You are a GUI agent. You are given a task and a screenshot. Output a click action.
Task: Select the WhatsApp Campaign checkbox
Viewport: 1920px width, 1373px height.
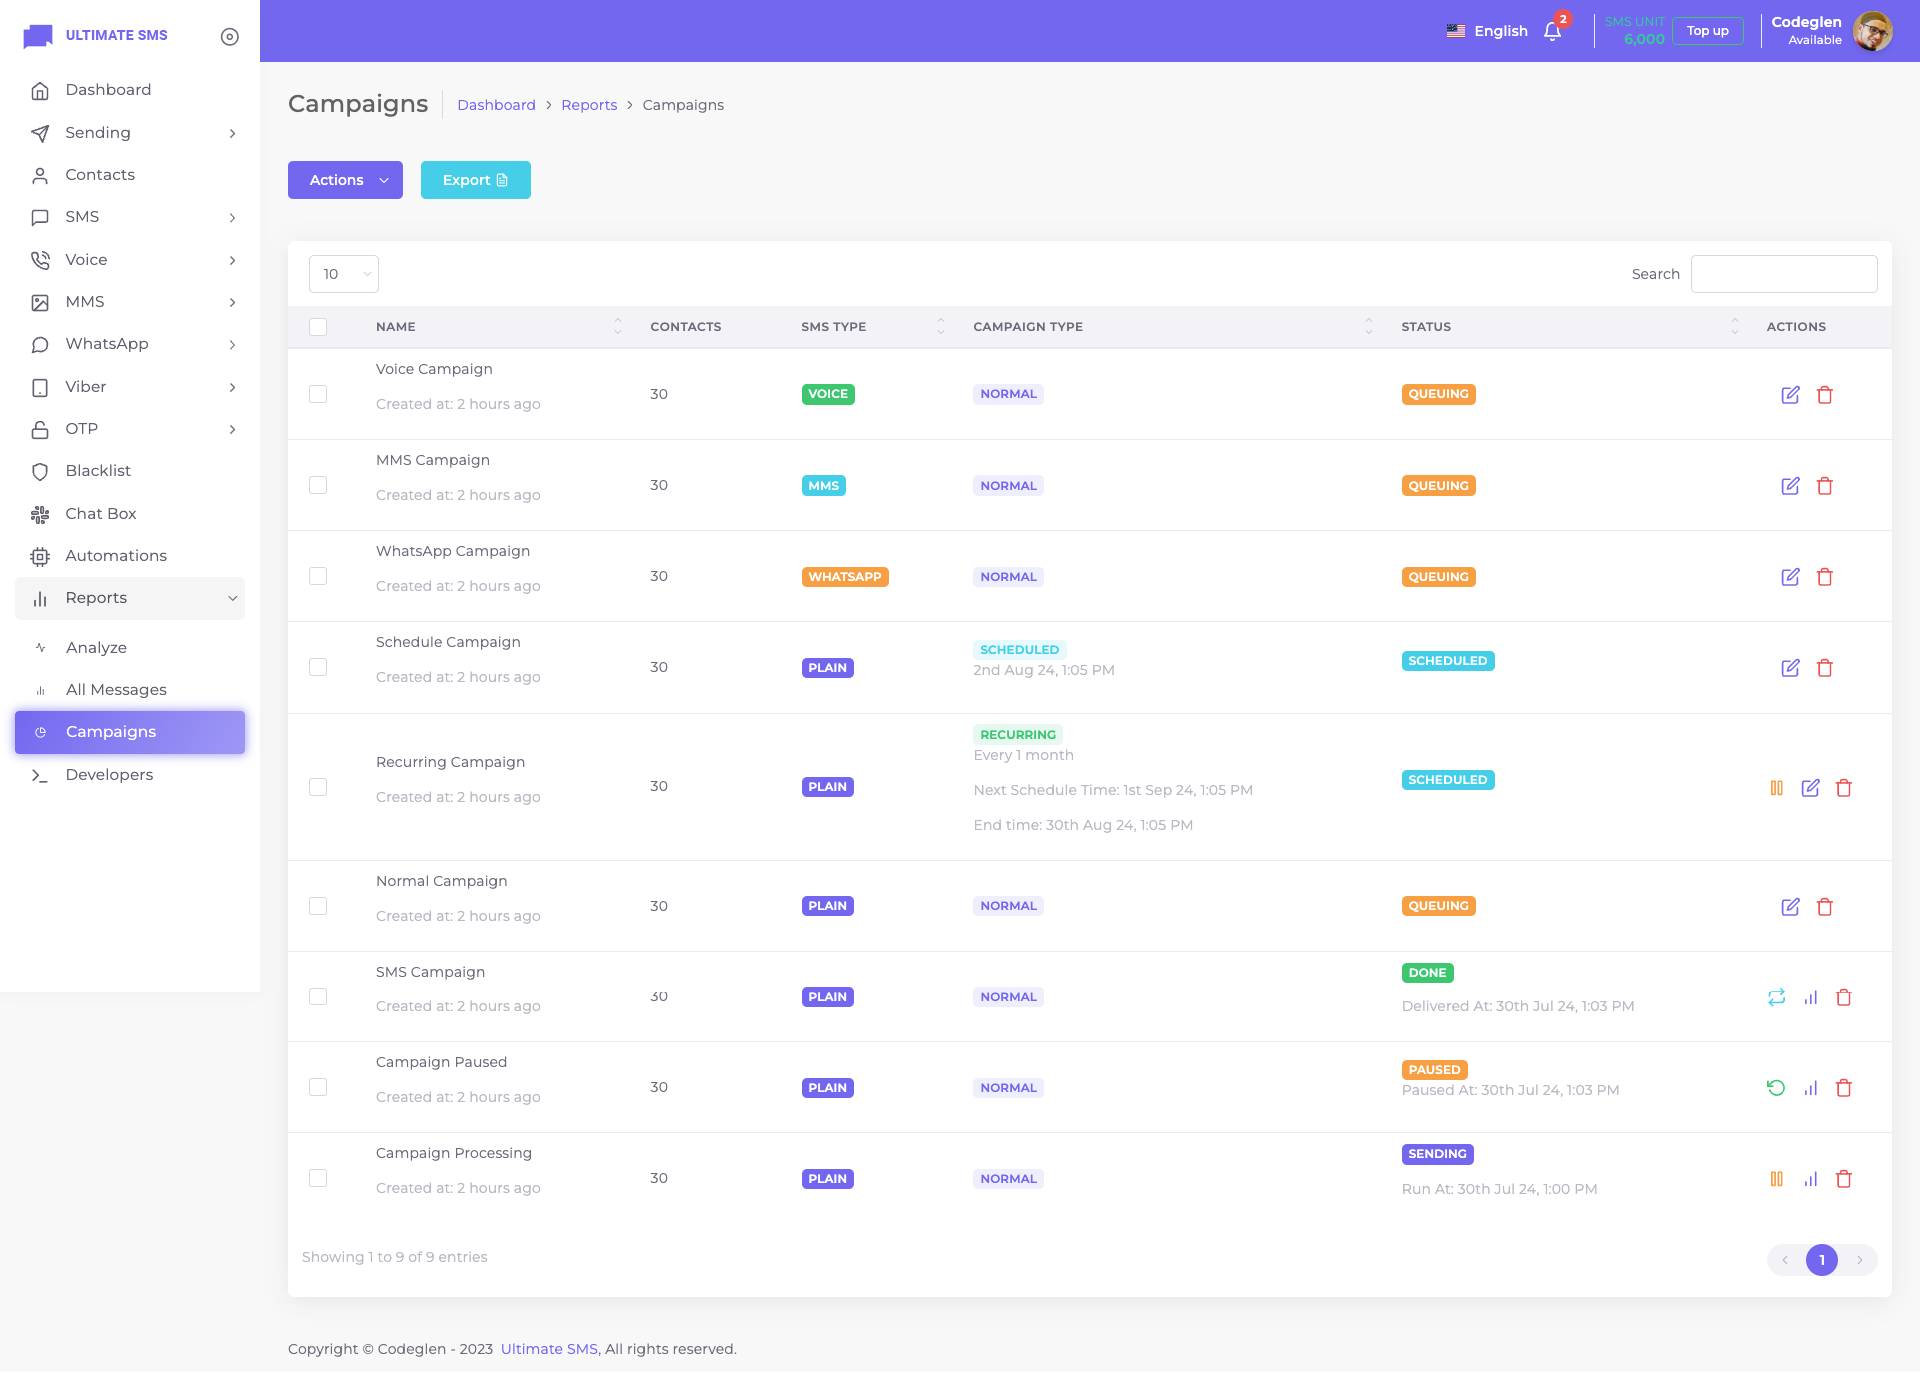[318, 576]
